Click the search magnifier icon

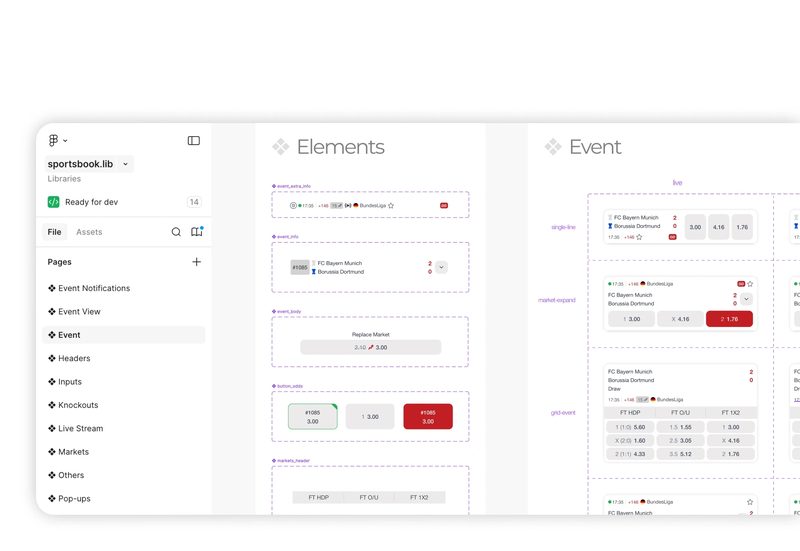coord(176,232)
